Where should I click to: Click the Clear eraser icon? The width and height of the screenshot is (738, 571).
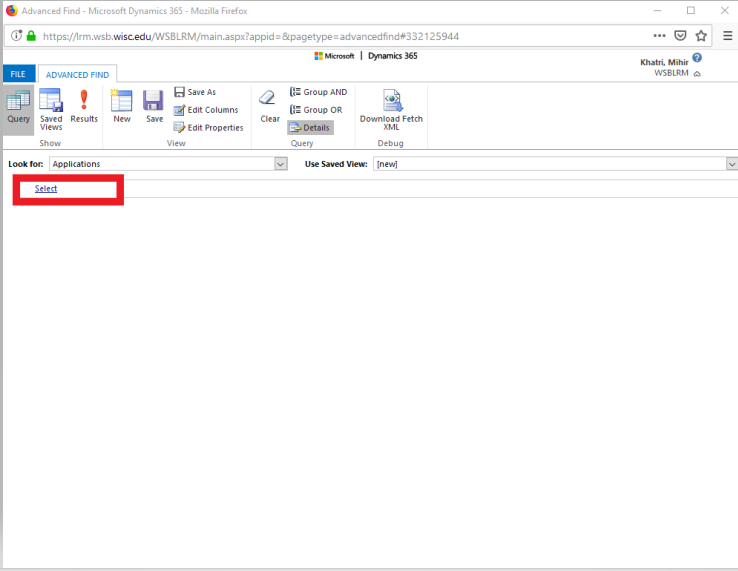tap(269, 106)
